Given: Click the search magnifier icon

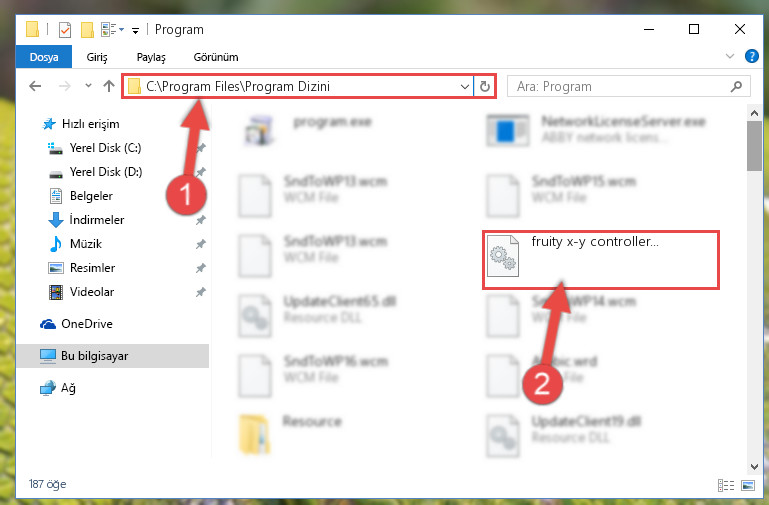Looking at the screenshot, I should 736,87.
